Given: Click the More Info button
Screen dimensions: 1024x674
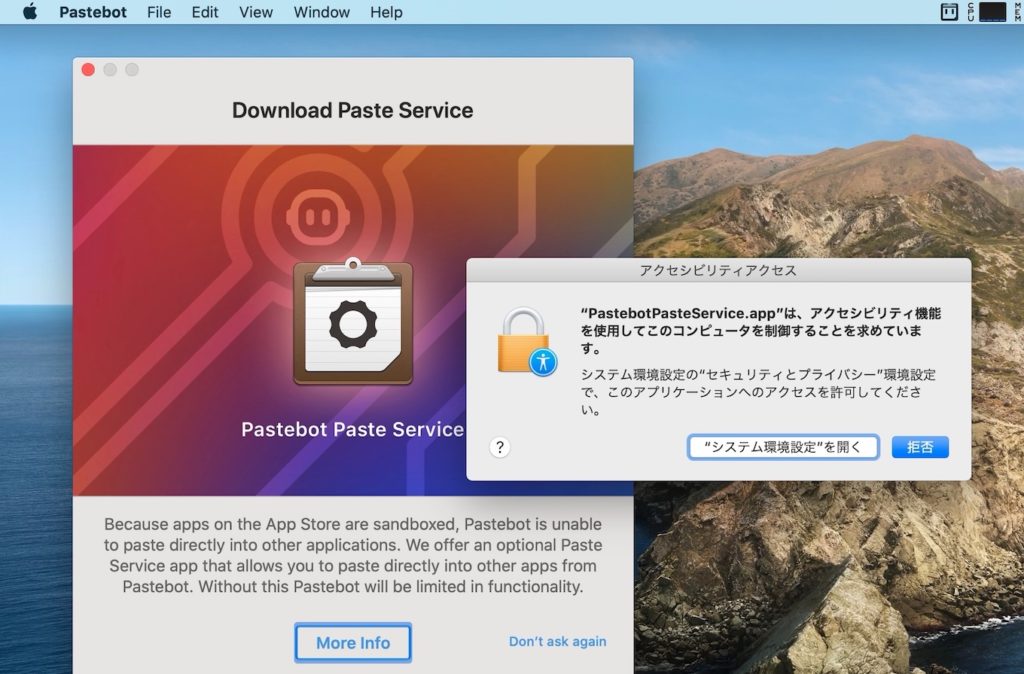Looking at the screenshot, I should click(352, 643).
